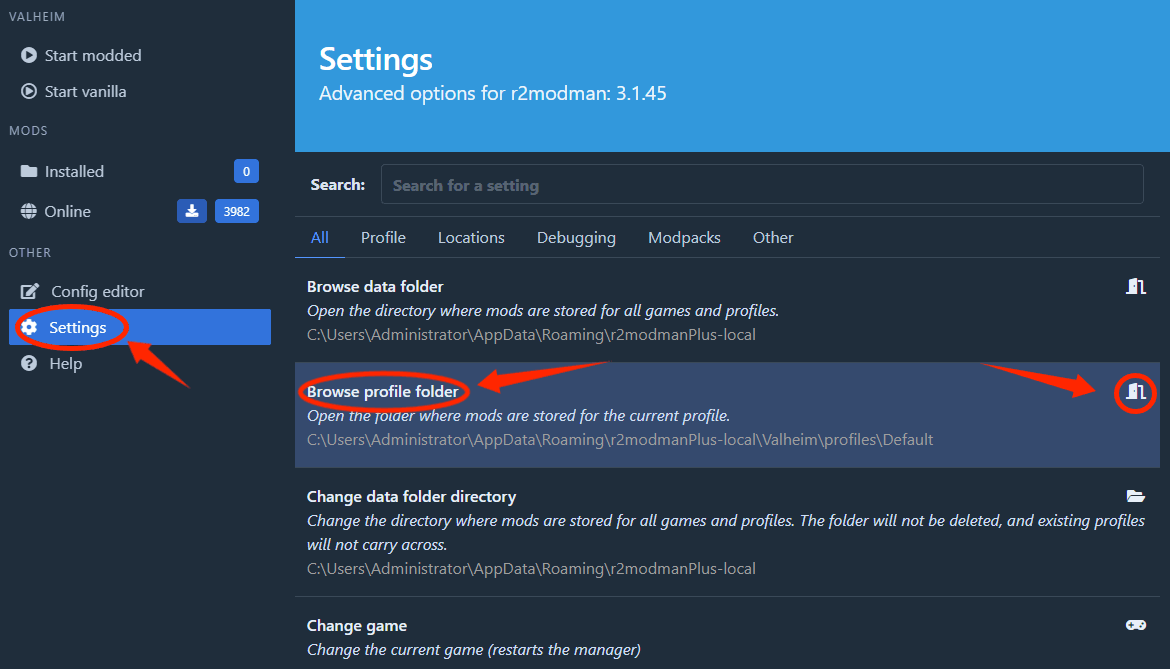The image size is (1170, 669).
Task: Open the Installed mods list
Action: [74, 172]
